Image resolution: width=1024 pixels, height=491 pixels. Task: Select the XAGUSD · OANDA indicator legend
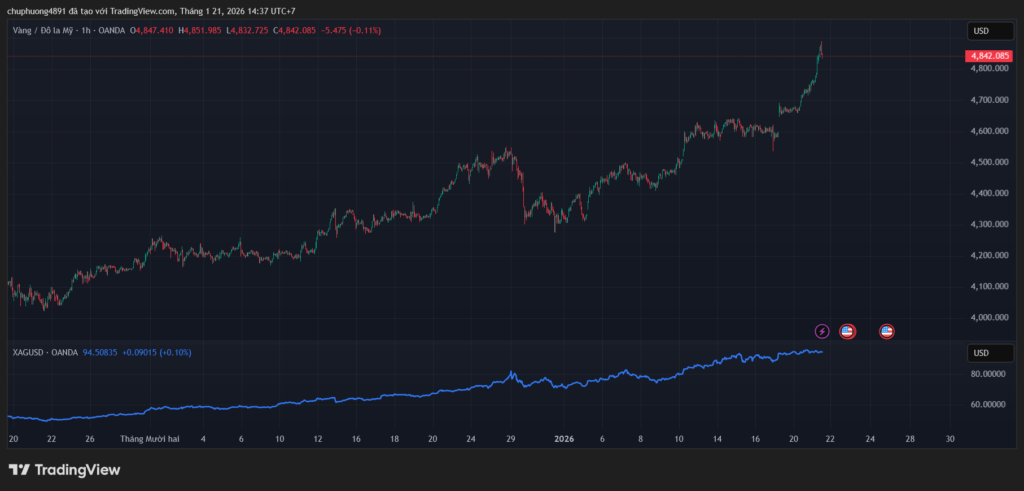(42, 352)
